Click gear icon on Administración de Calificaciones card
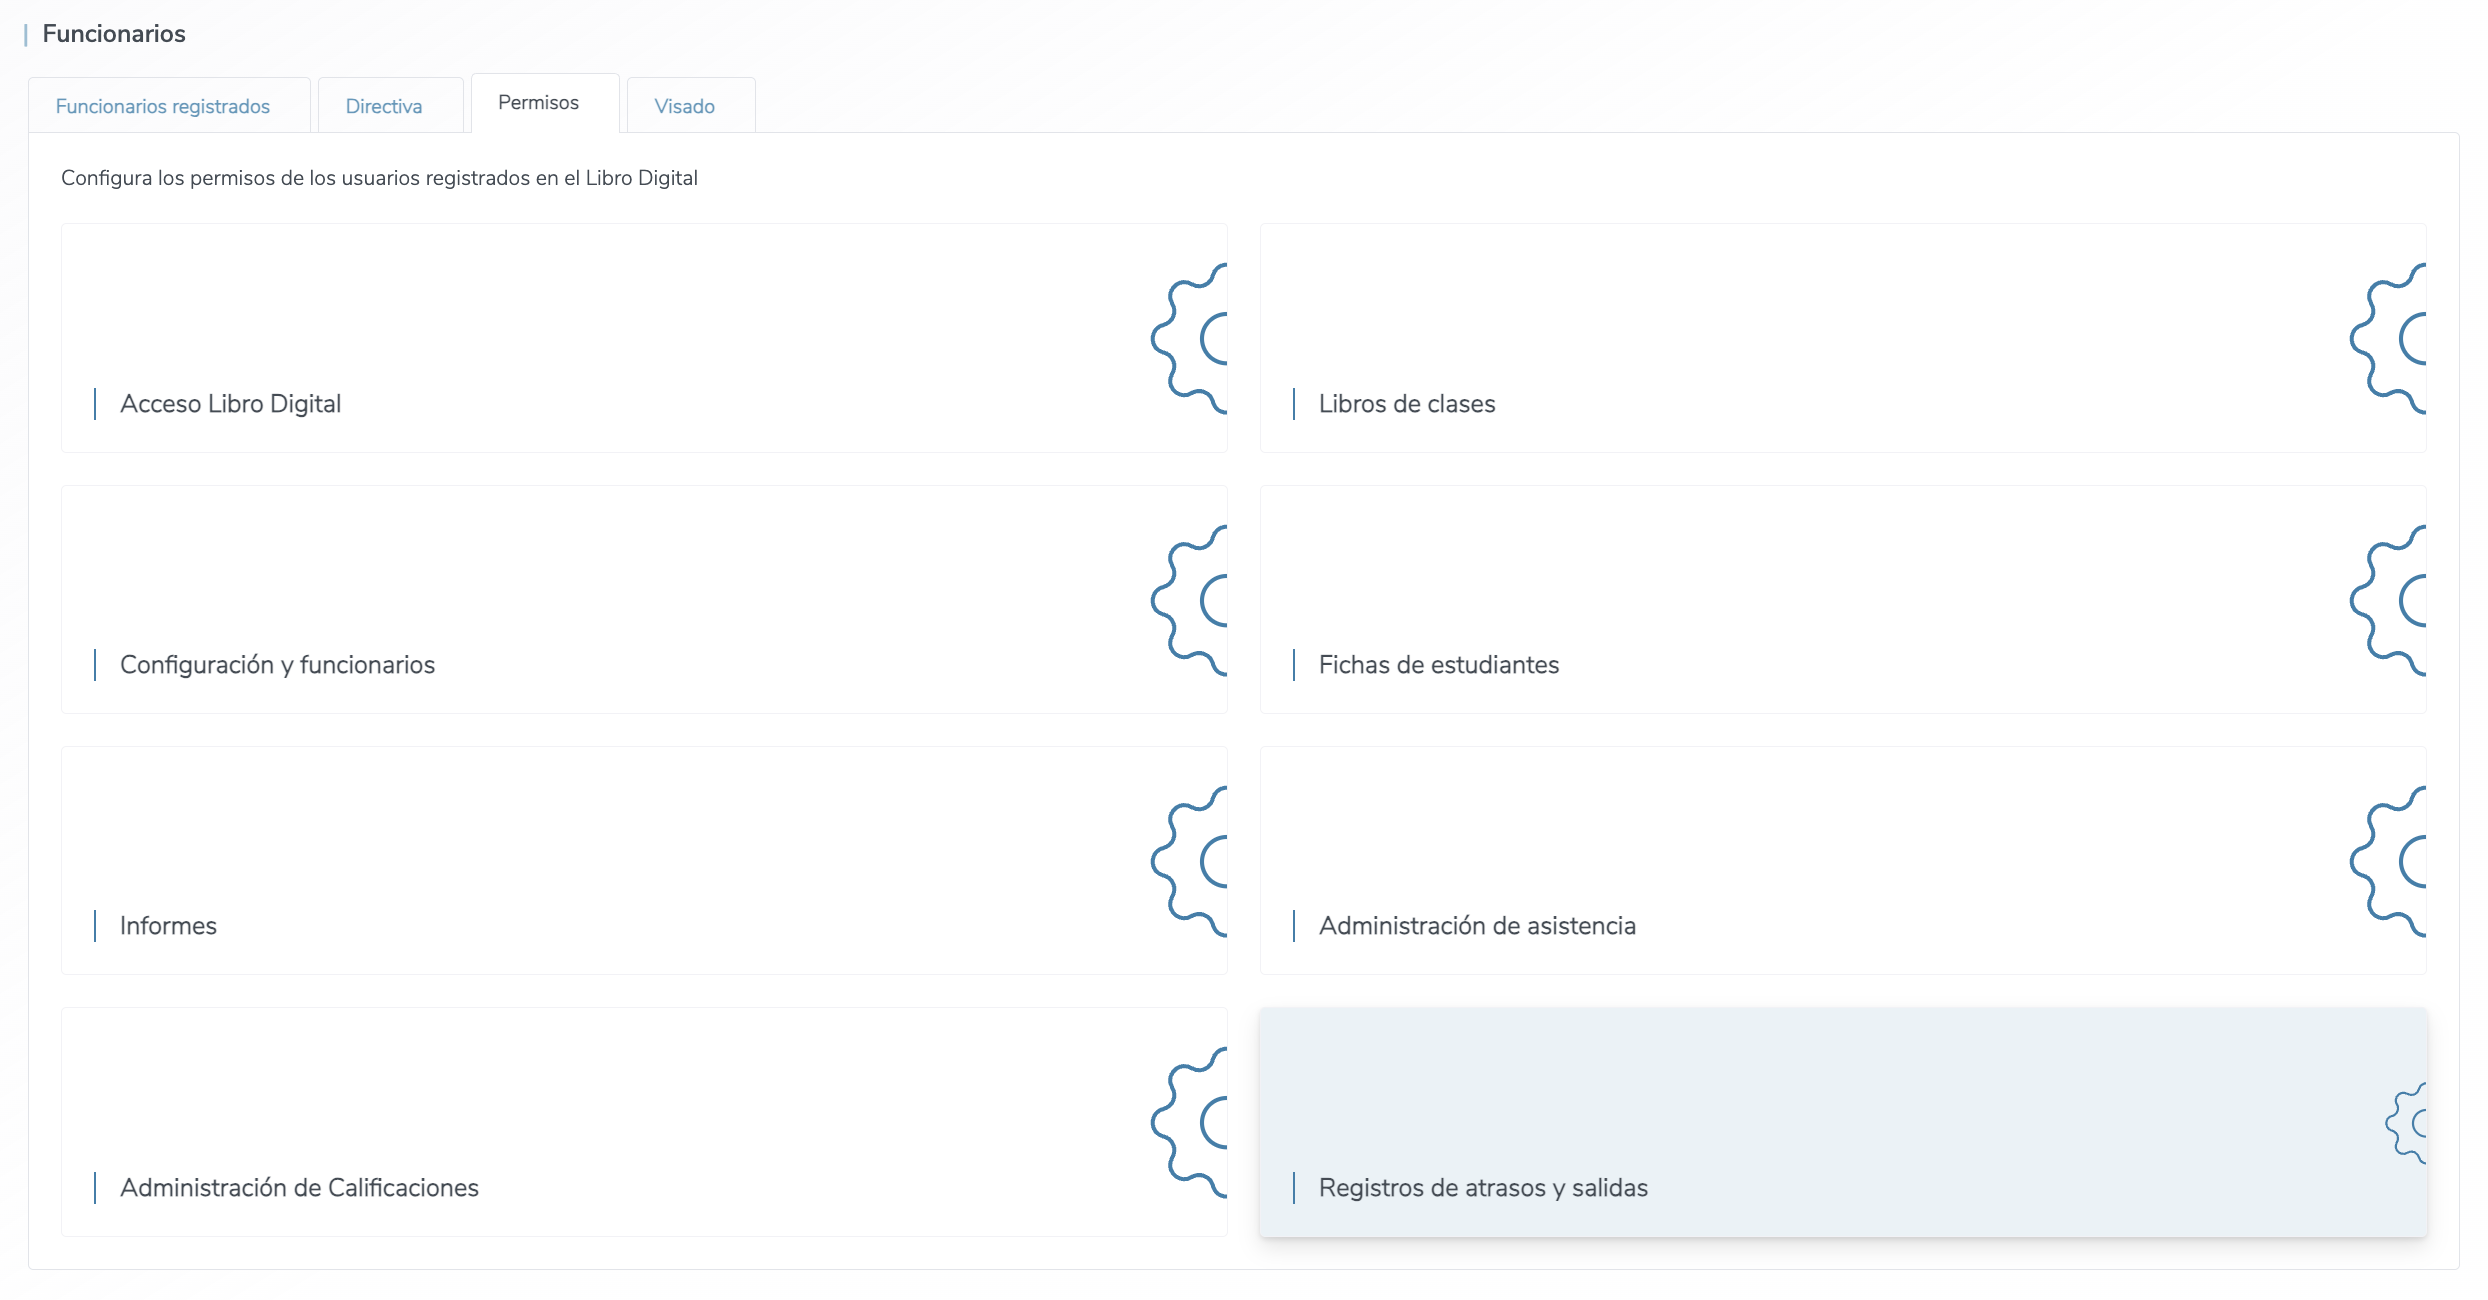The image size is (2488, 1300). (1192, 1122)
